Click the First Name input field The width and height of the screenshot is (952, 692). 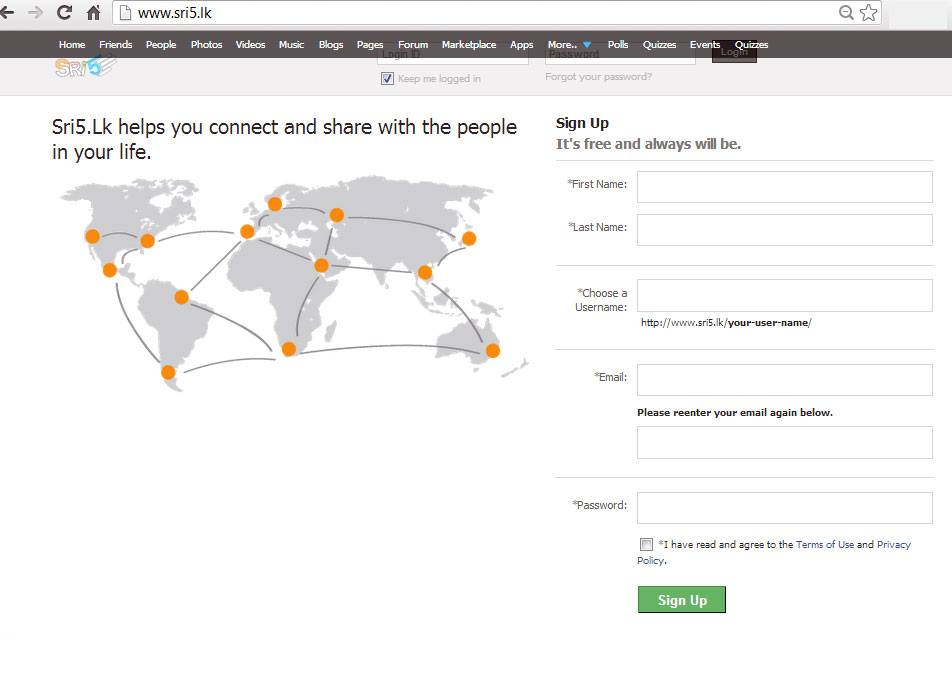point(784,187)
